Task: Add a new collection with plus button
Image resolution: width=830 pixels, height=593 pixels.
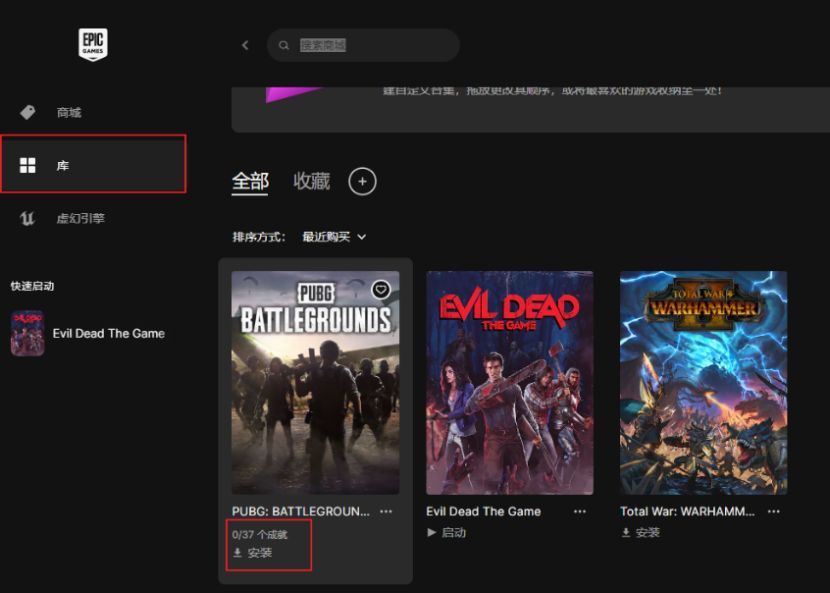Action: (x=363, y=182)
